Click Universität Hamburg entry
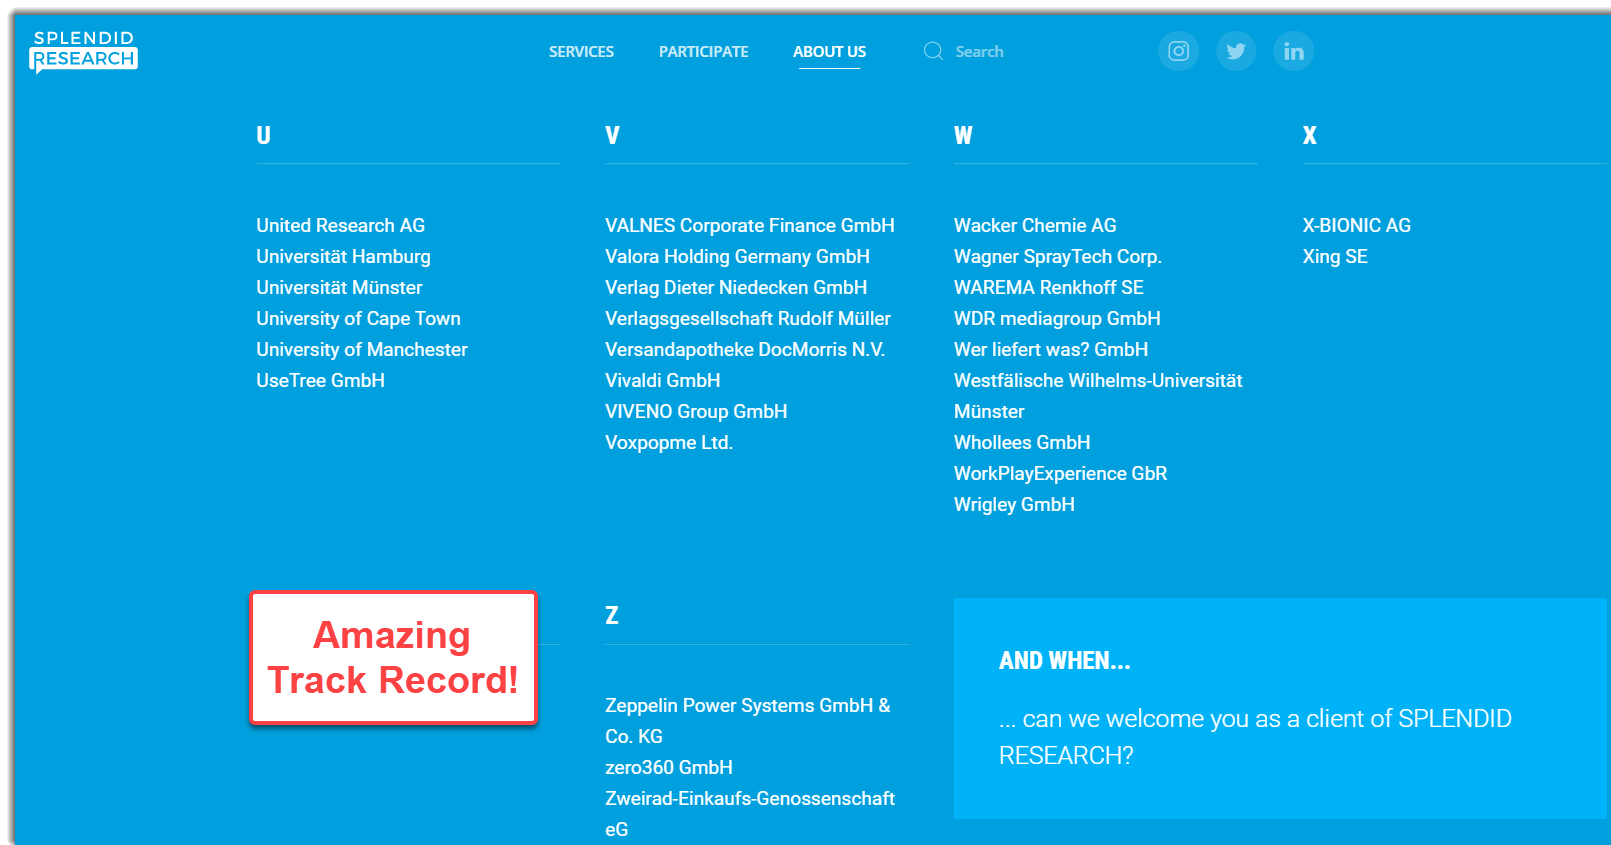The height and width of the screenshot is (845, 1611). 343,257
